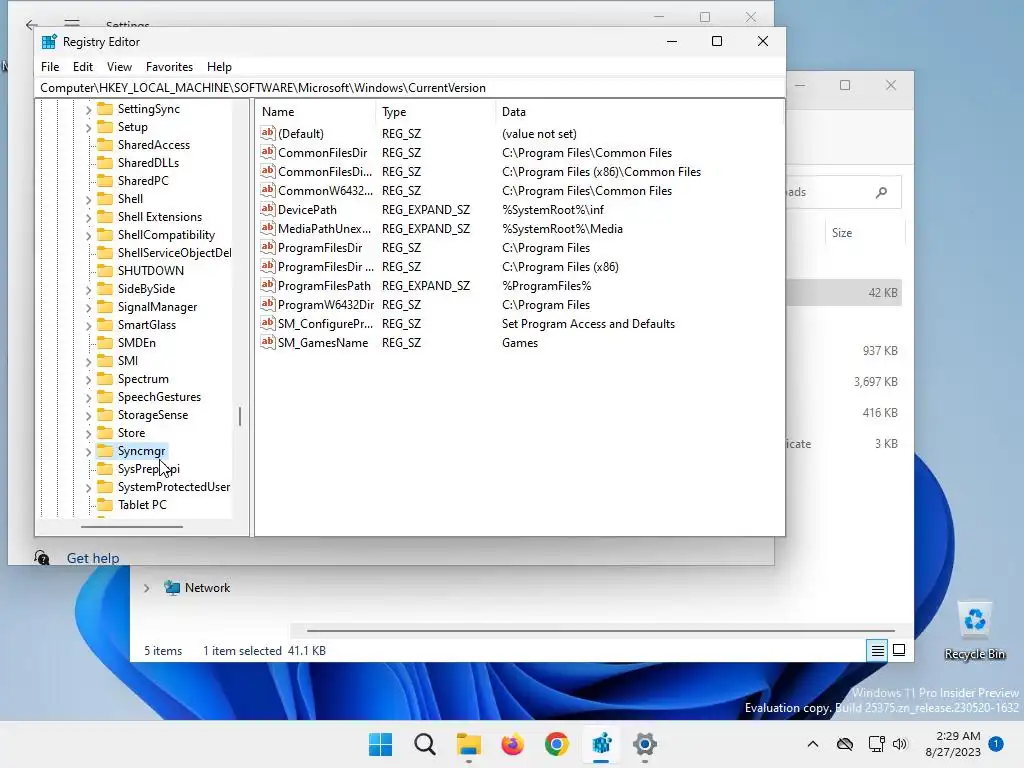The height and width of the screenshot is (768, 1024).
Task: Click the ProgramFilesPath value icon
Action: (268, 285)
